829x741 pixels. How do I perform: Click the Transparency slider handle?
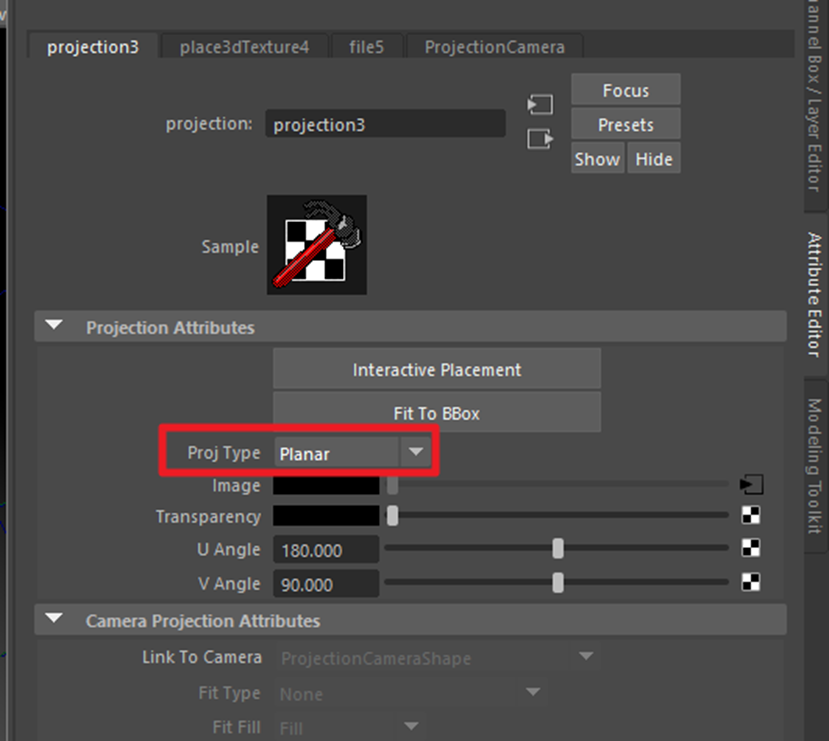coord(392,515)
